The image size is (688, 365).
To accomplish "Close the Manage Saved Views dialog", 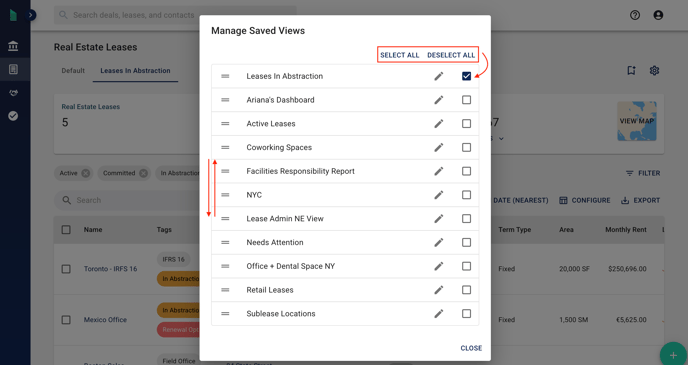I will tap(471, 348).
